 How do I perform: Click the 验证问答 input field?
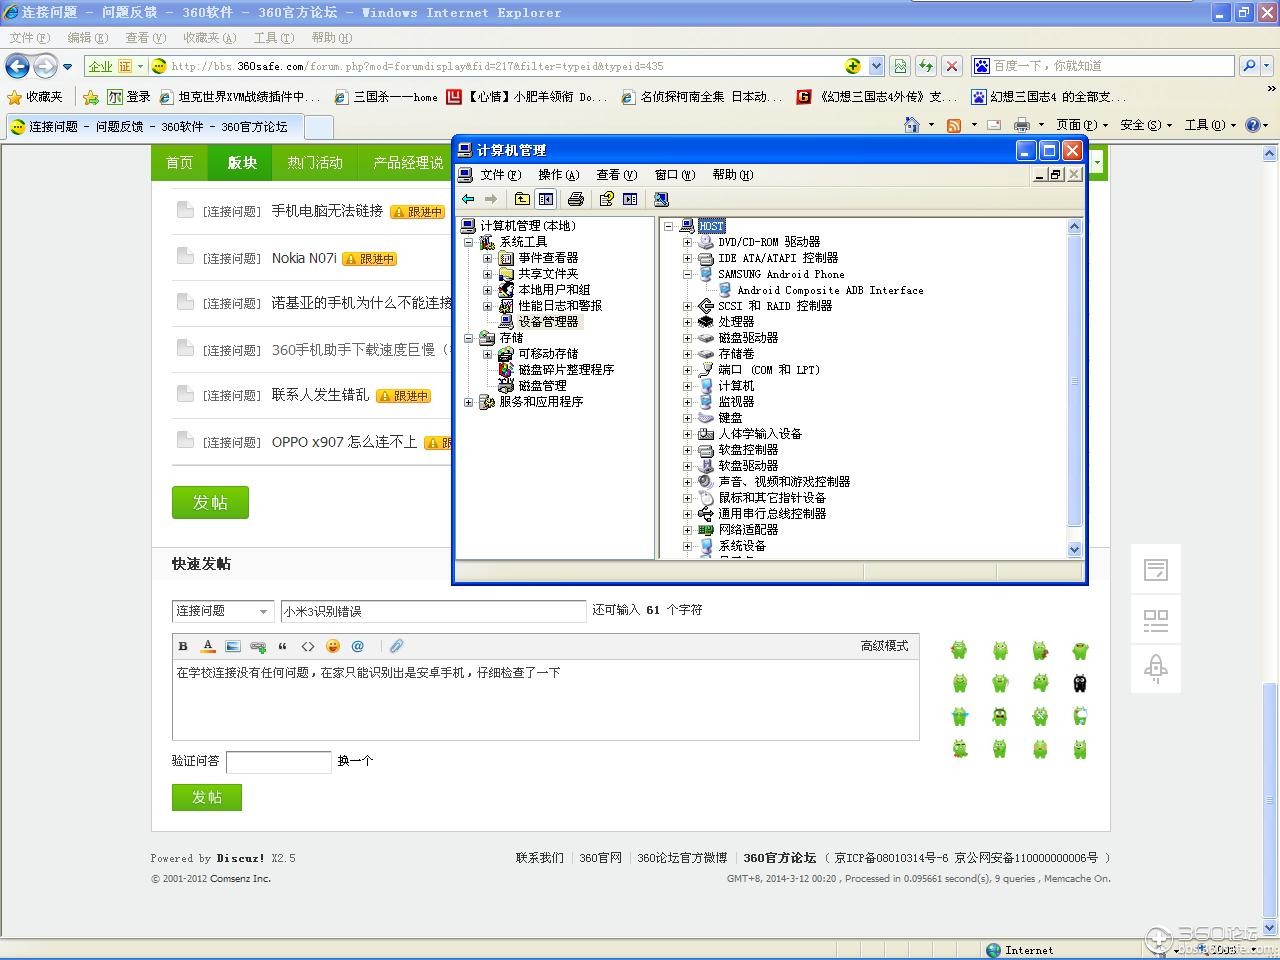[279, 762]
